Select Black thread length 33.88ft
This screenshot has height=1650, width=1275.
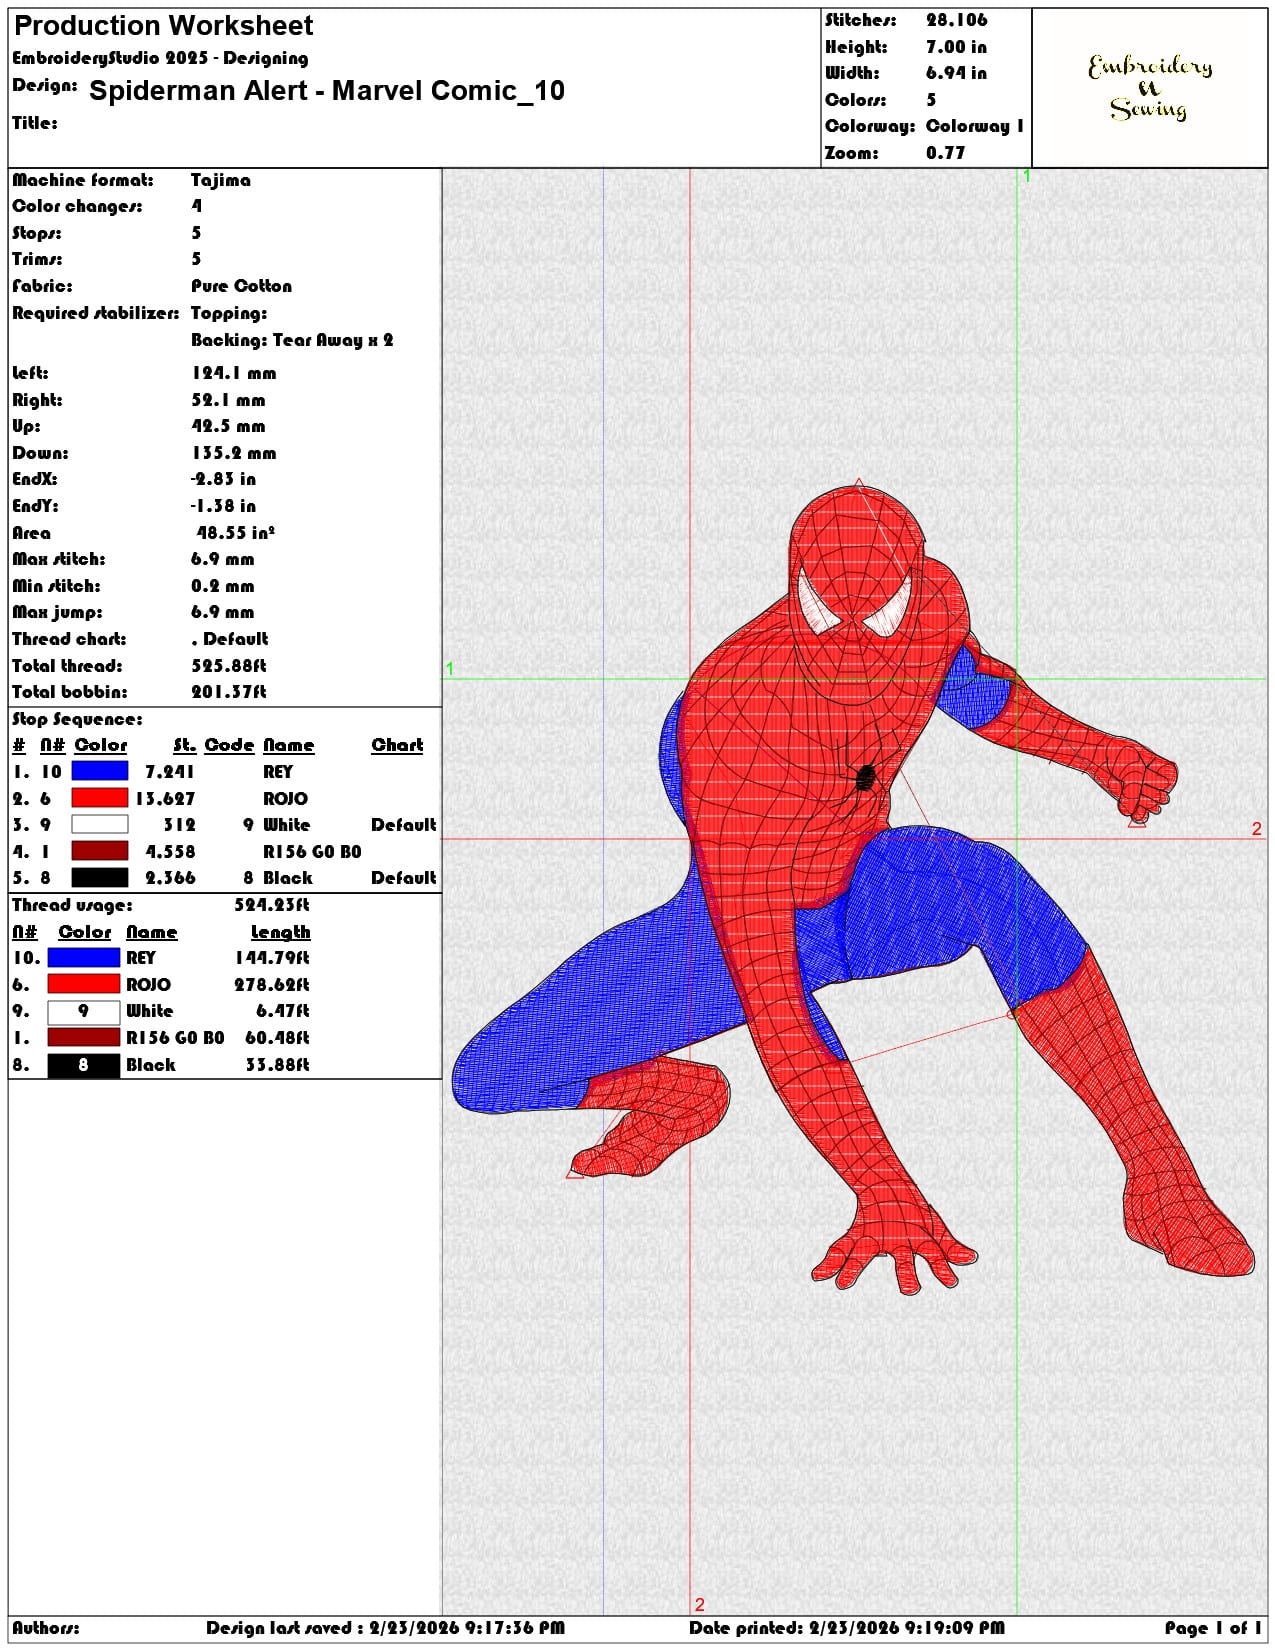click(x=277, y=1065)
